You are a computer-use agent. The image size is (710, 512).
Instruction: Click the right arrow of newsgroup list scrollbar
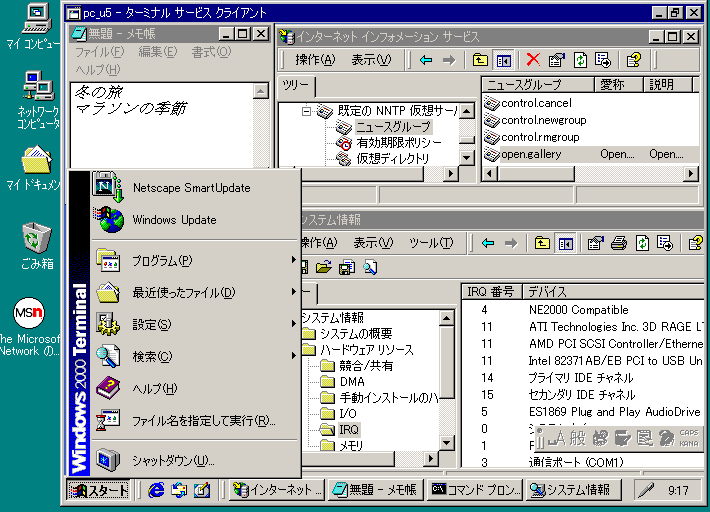pos(691,173)
